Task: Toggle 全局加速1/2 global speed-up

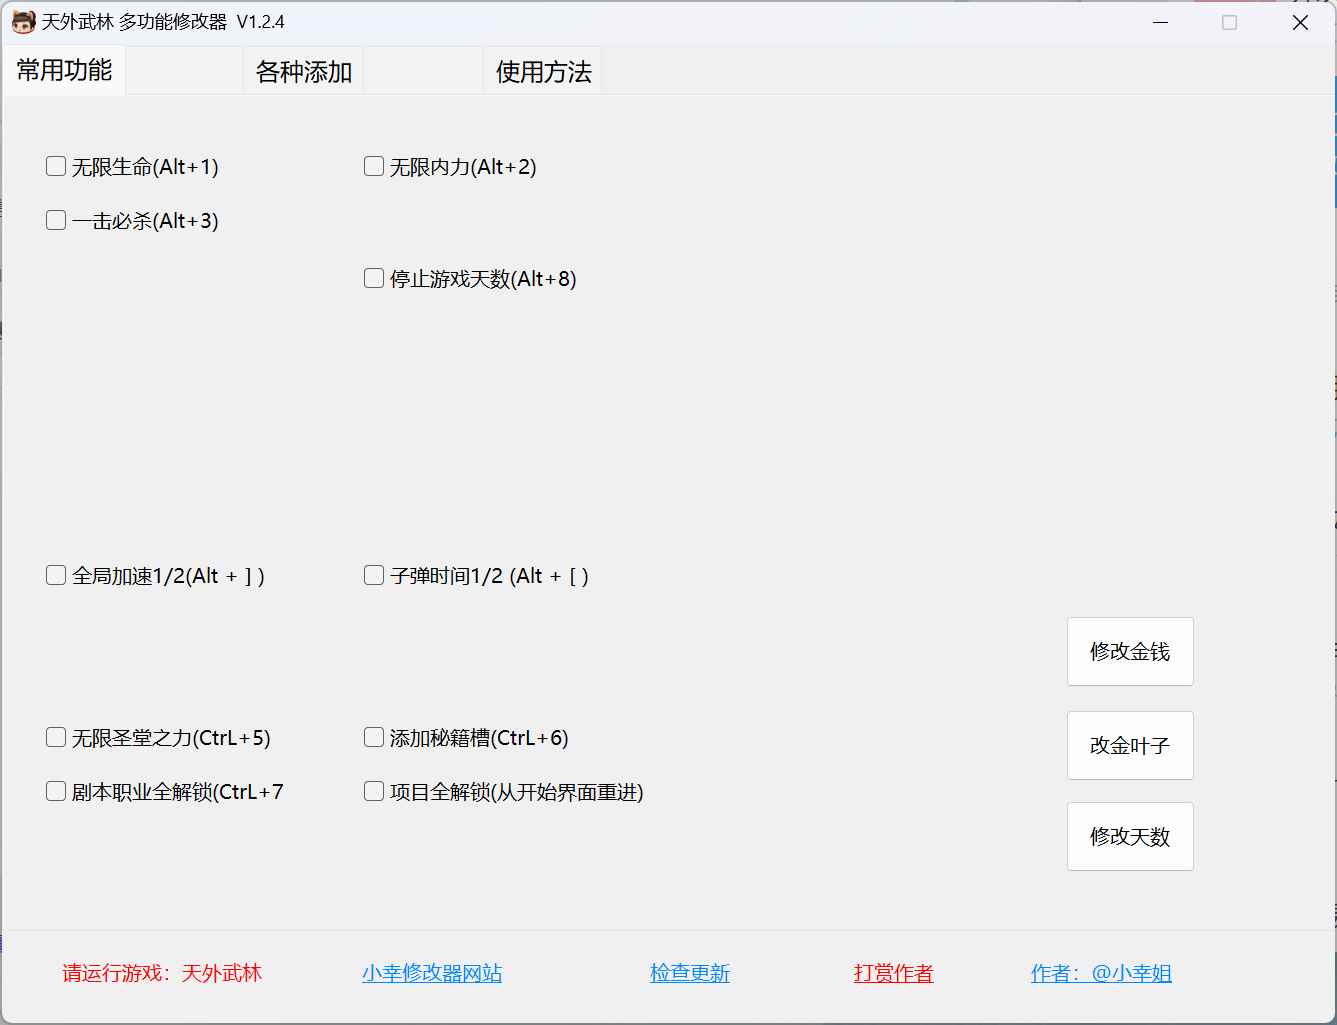Action: click(55, 574)
